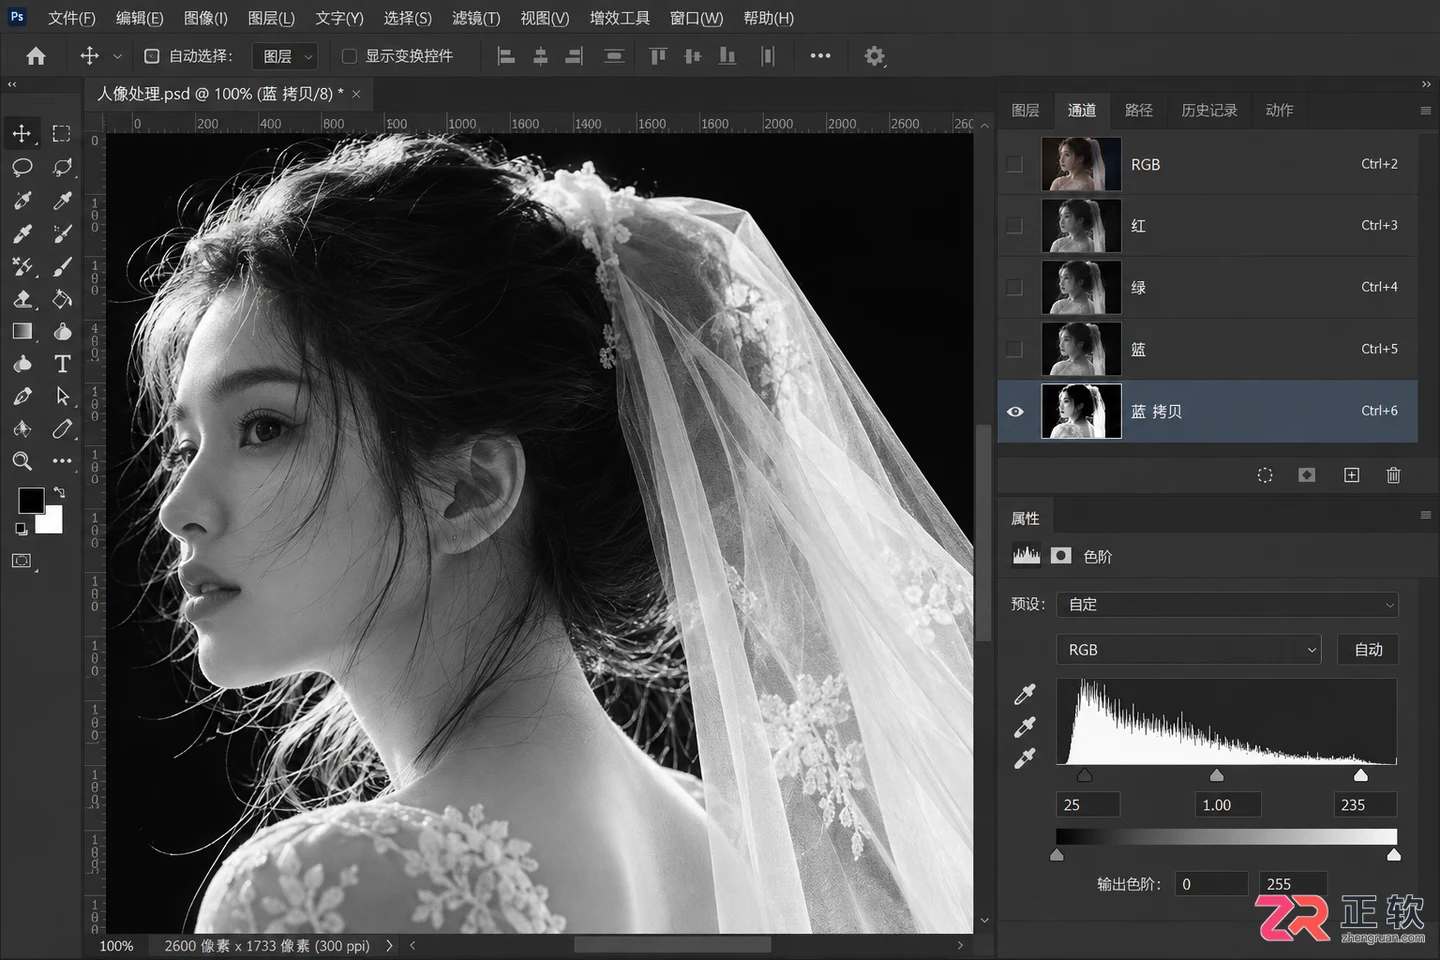This screenshot has width=1440, height=960.
Task: Show the 绿 channel visibility box
Action: pos(1014,288)
